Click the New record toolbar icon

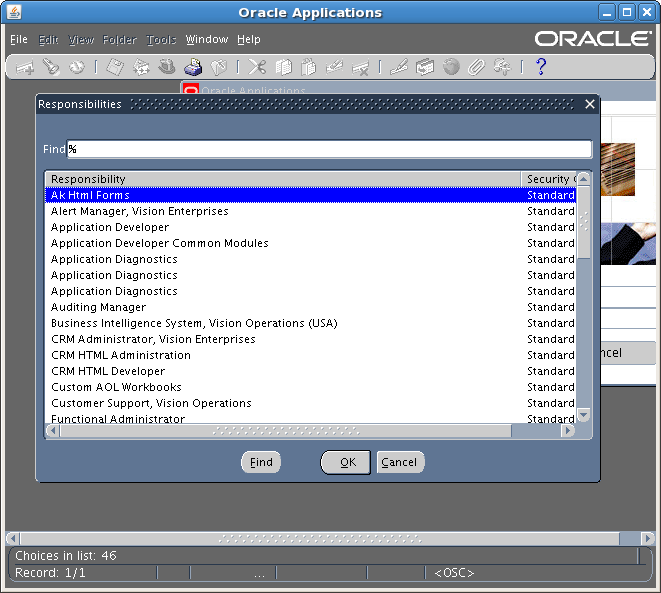pyautogui.click(x=25, y=67)
